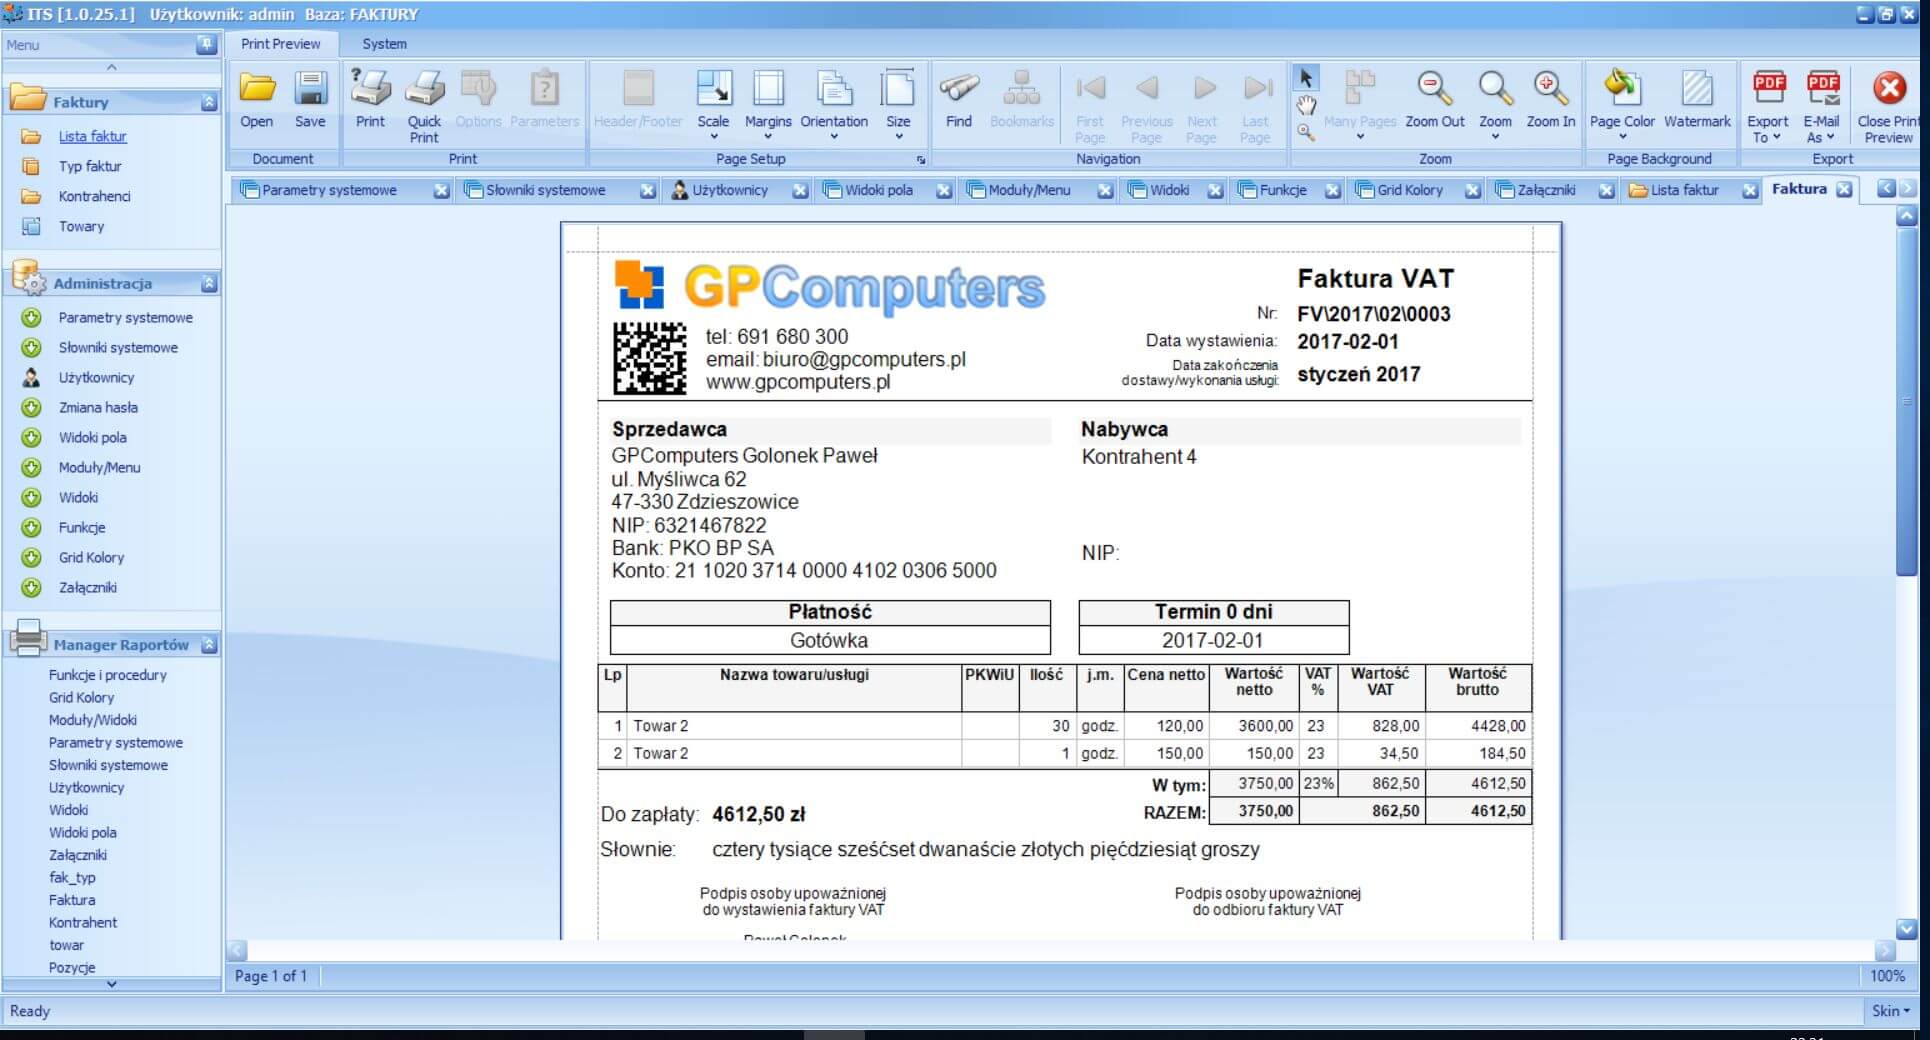Screen dimensions: 1930x1040
Task: Collapse the Manager Raportów panel group
Action: pyautogui.click(x=209, y=645)
